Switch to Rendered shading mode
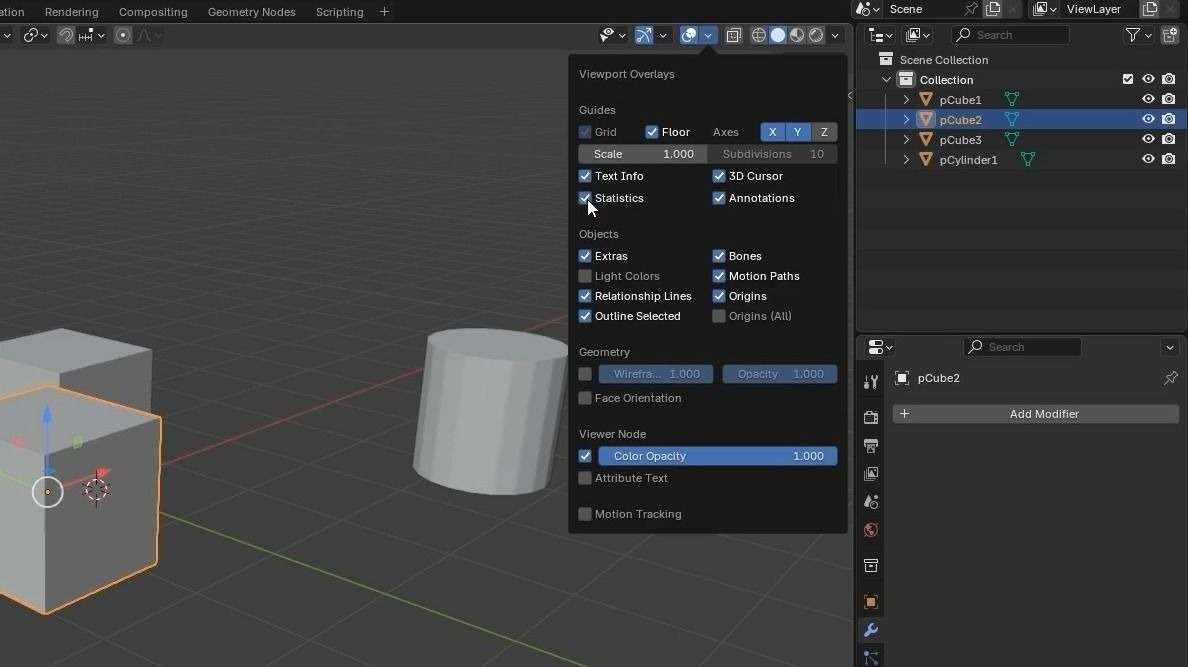Screen dimensions: 1188x667 [816, 35]
